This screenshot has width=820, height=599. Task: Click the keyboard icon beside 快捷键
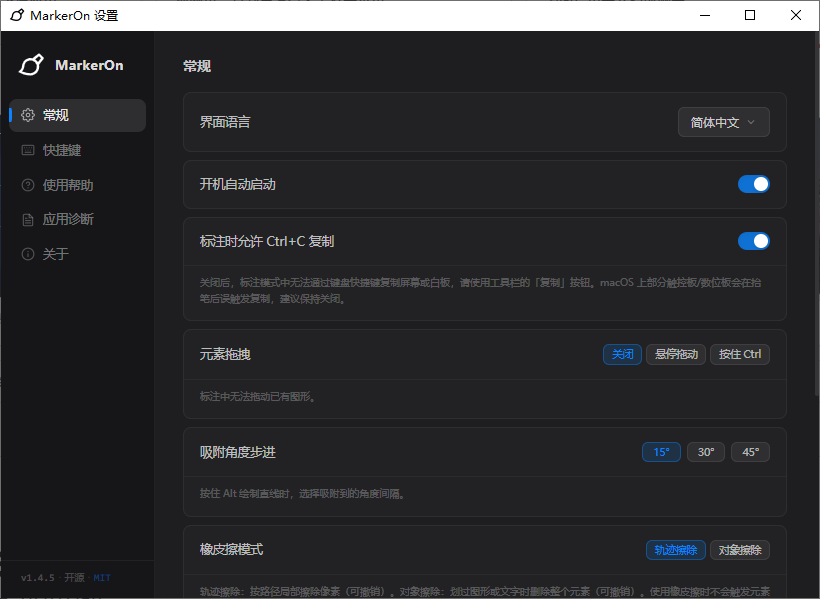pyautogui.click(x=28, y=150)
